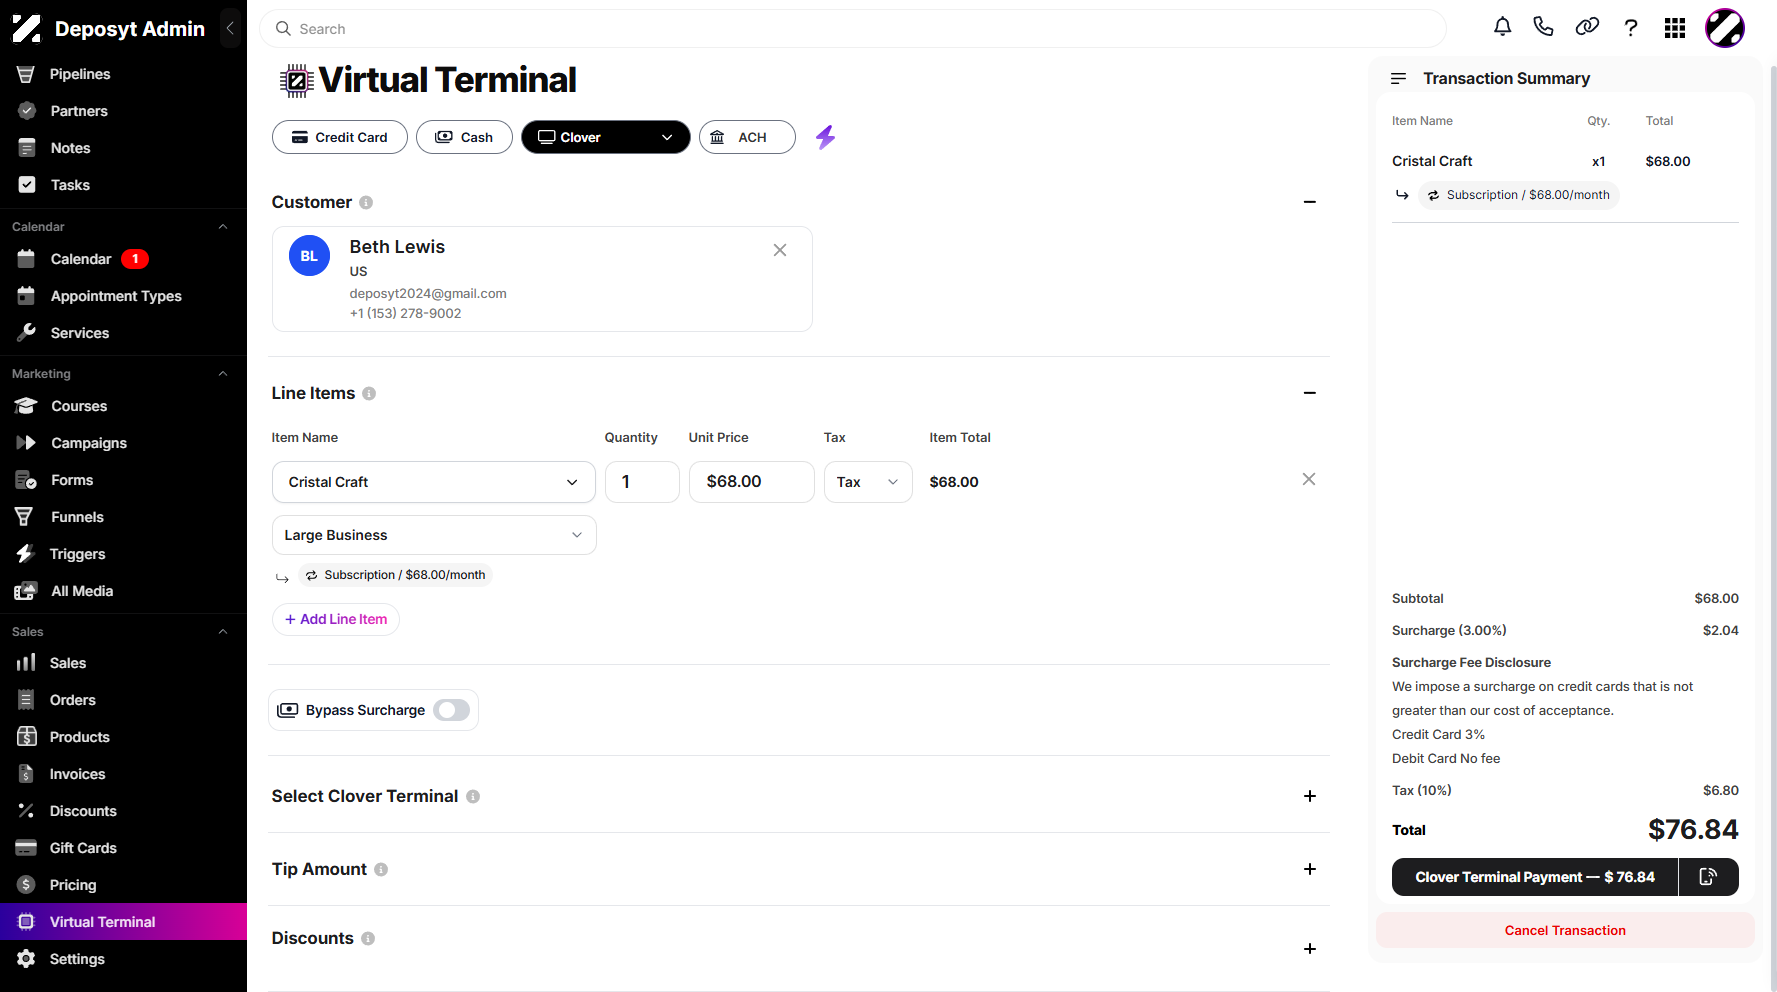Expand the Discounts section
The width and height of the screenshot is (1777, 992).
(1310, 949)
